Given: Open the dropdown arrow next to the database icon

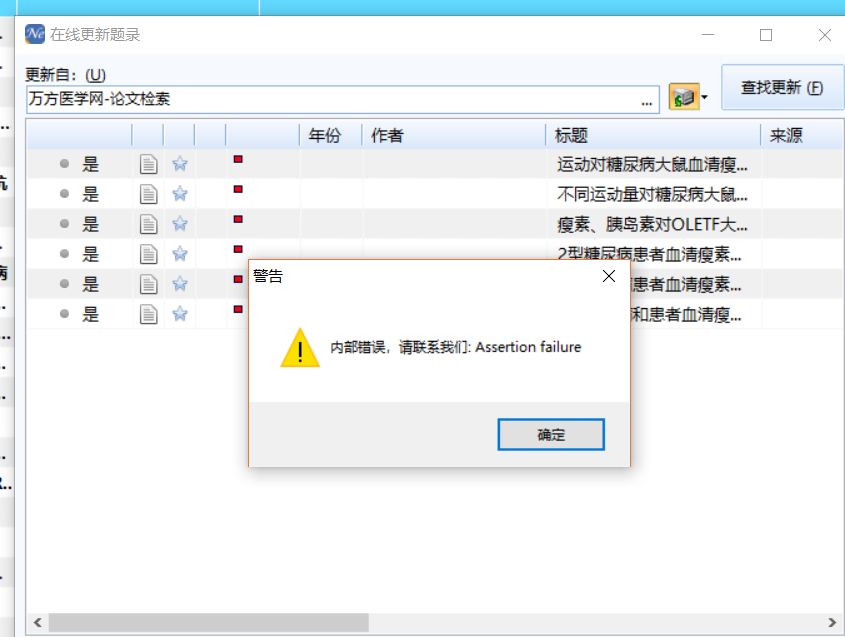Looking at the screenshot, I should pyautogui.click(x=704, y=98).
